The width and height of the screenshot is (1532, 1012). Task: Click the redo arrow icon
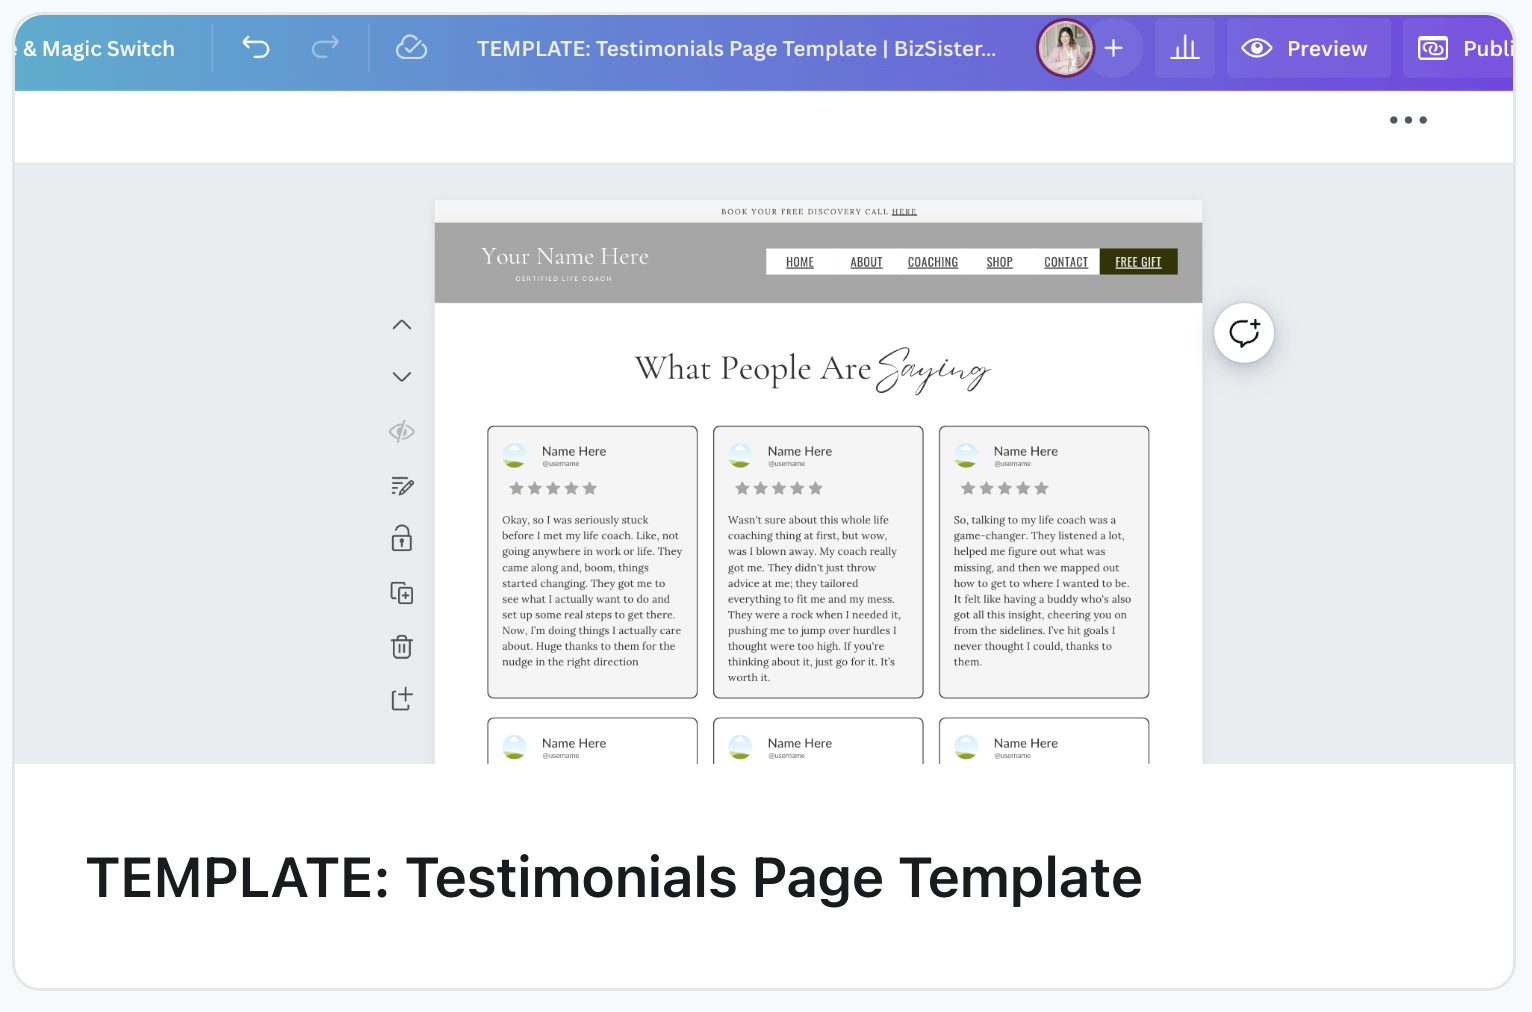(325, 48)
